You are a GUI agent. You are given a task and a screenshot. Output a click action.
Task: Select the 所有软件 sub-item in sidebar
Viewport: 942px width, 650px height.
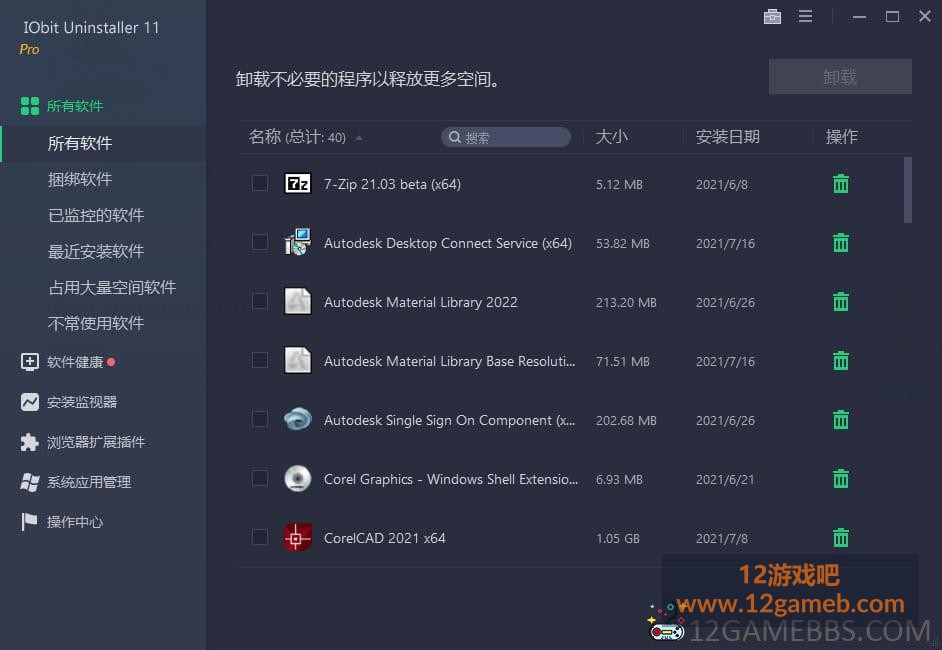(103, 143)
